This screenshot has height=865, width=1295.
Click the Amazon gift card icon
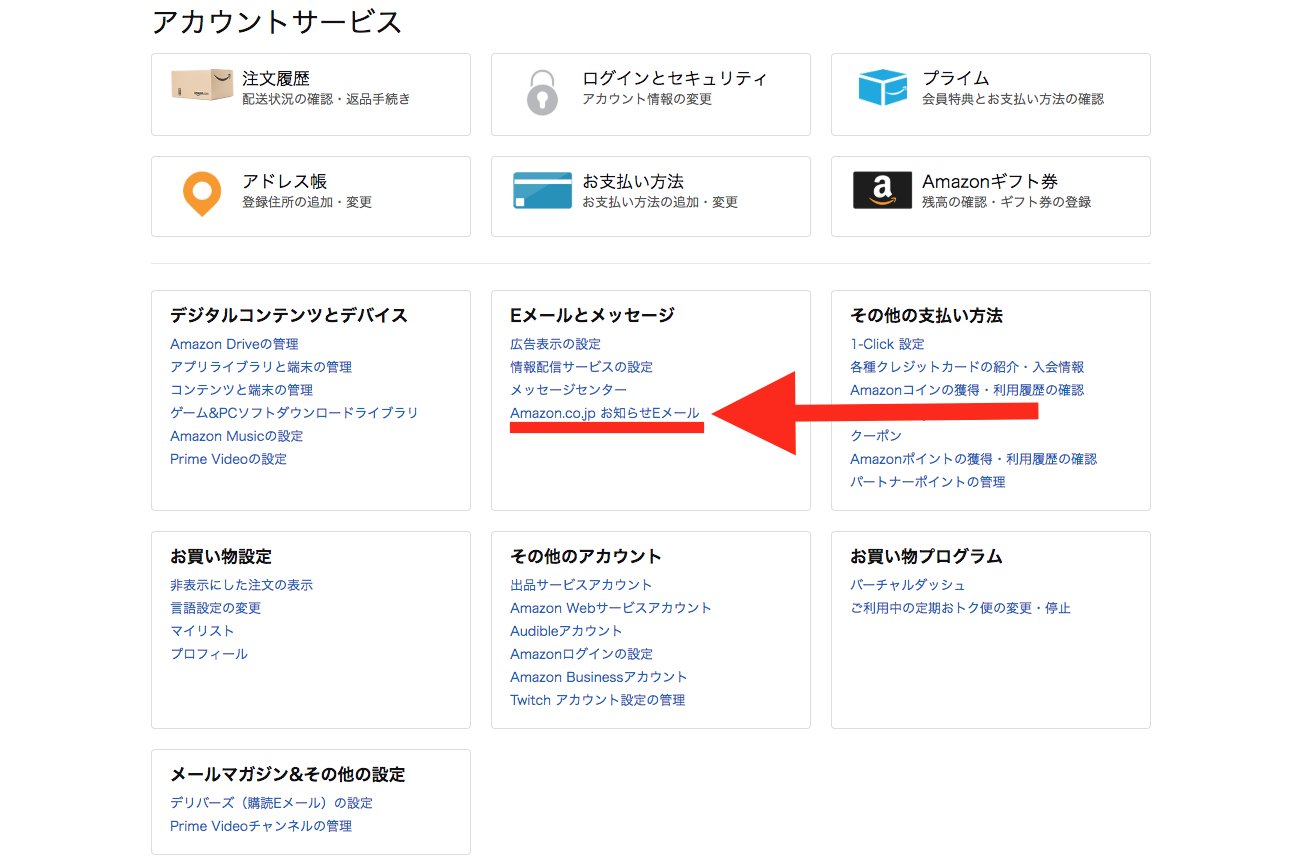click(882, 190)
